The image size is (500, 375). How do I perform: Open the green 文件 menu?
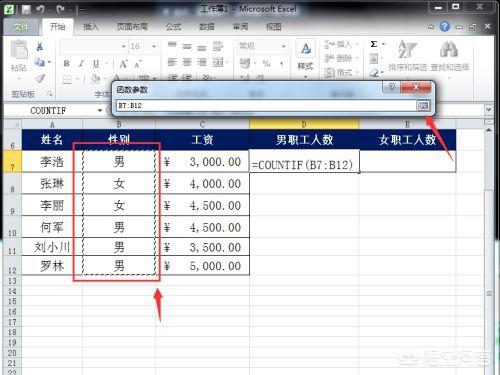(x=21, y=27)
